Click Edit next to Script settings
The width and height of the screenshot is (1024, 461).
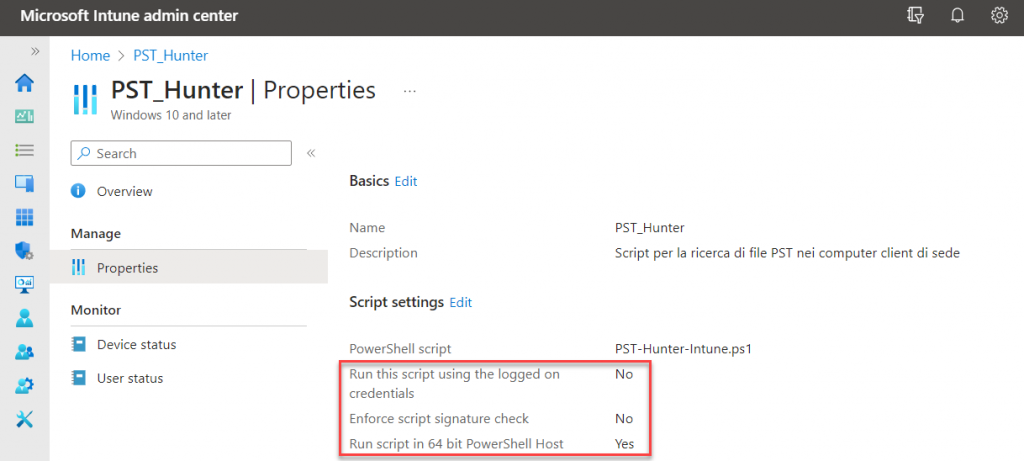tap(460, 302)
